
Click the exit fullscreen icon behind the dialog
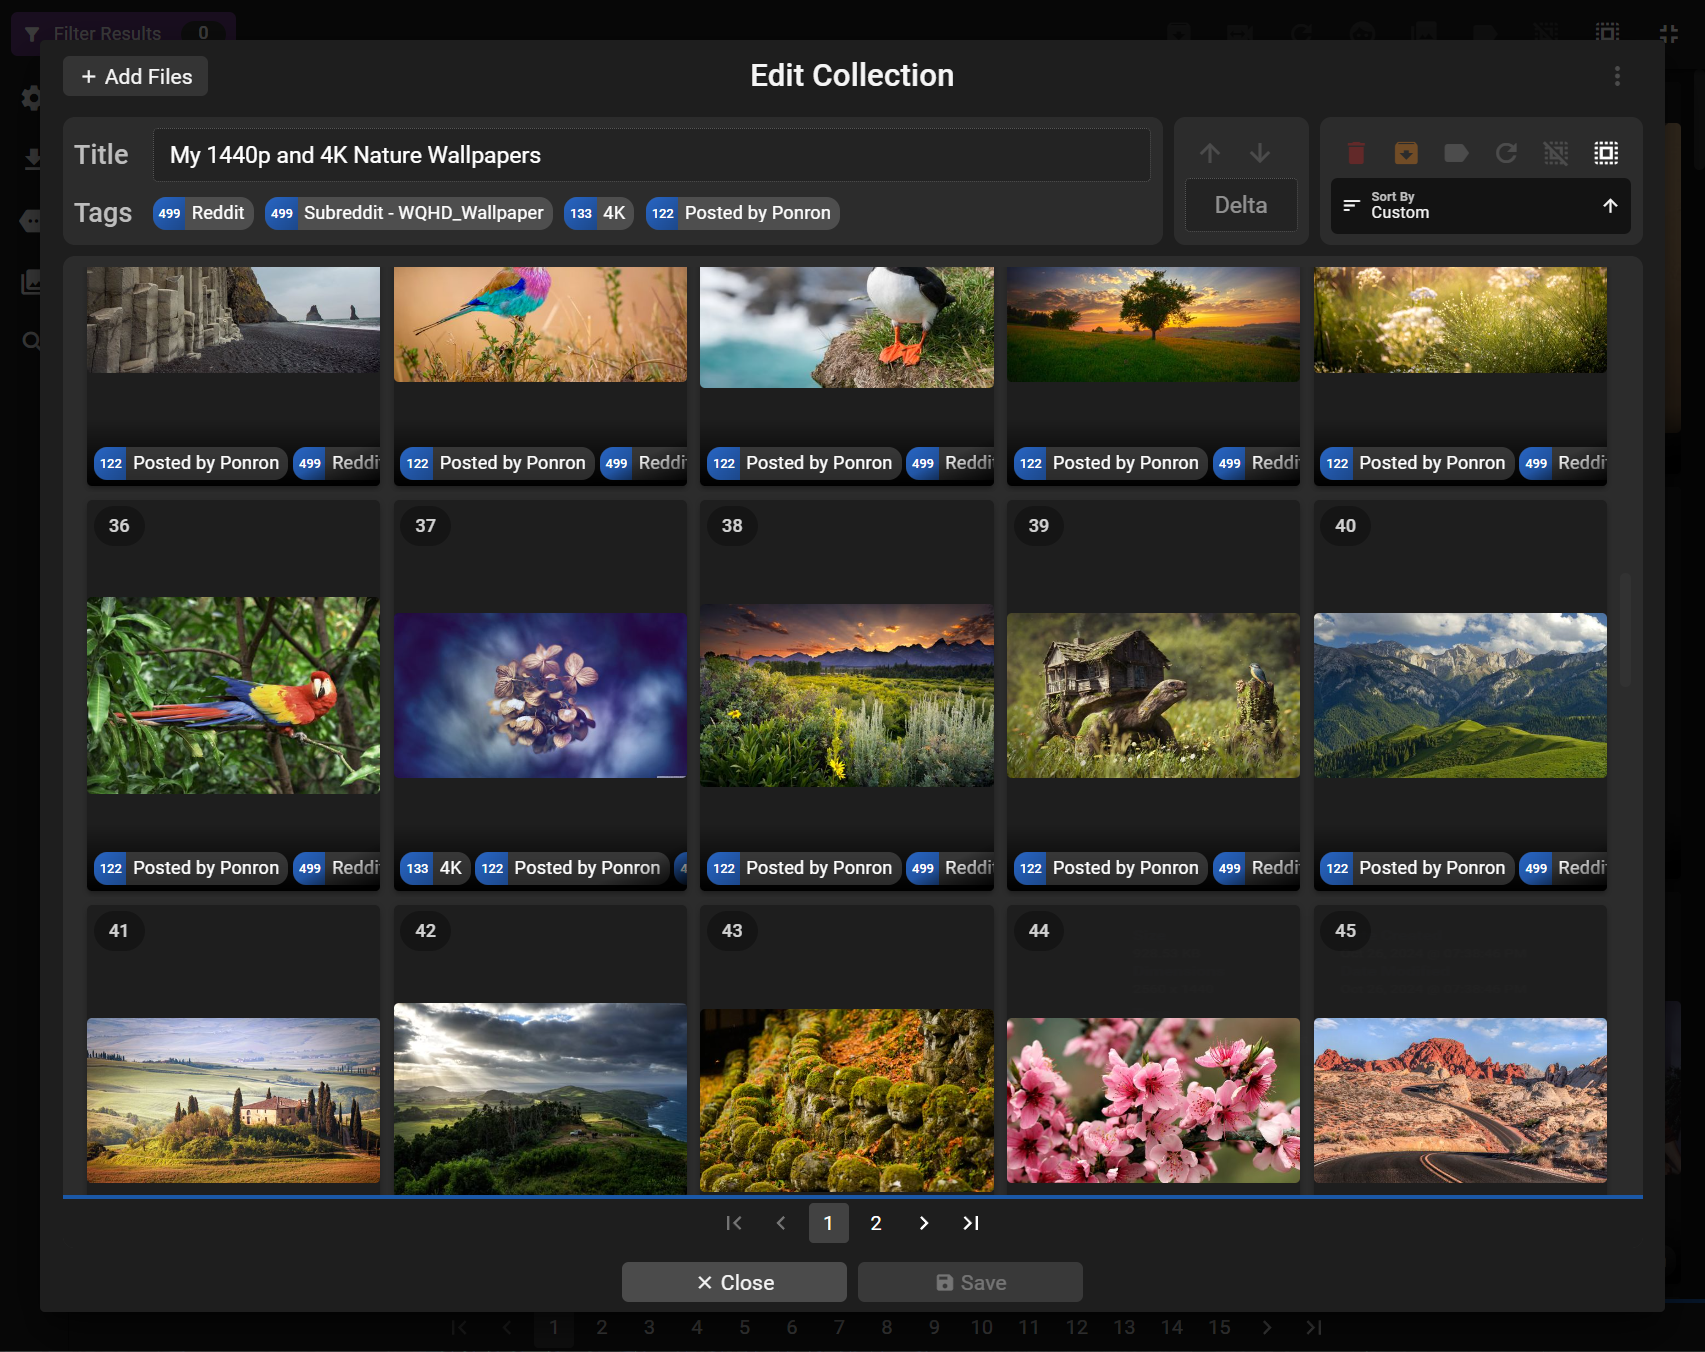point(1668,33)
